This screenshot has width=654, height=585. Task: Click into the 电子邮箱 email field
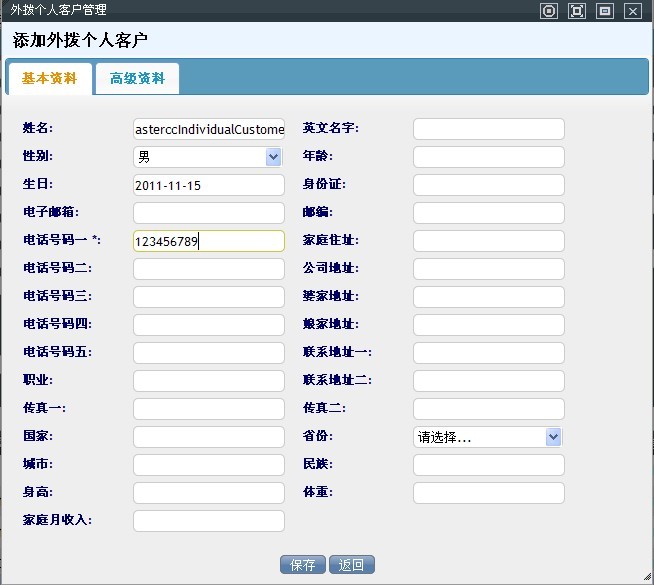click(x=208, y=213)
